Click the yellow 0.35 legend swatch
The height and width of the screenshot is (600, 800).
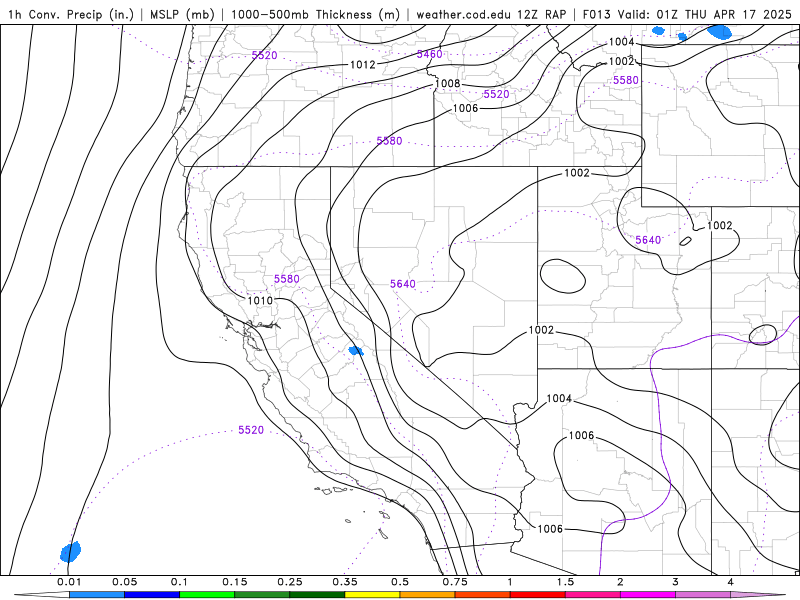click(372, 595)
